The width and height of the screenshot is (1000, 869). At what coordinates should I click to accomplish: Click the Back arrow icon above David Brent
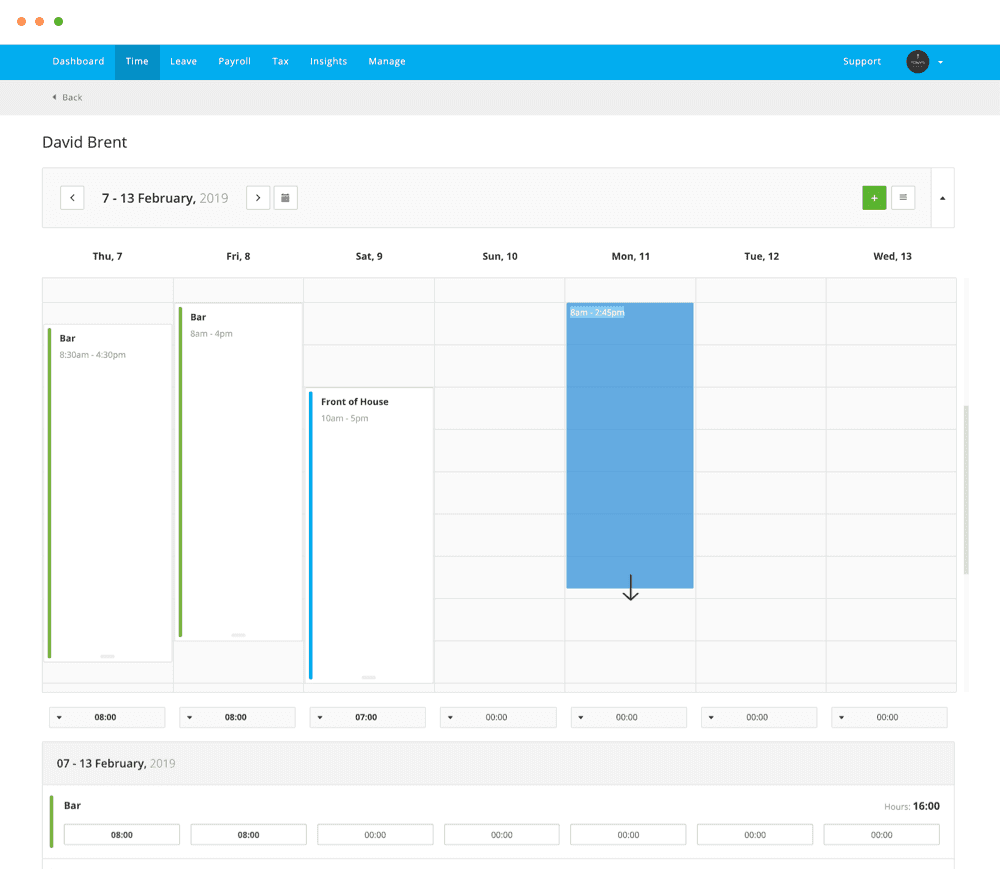click(53, 97)
